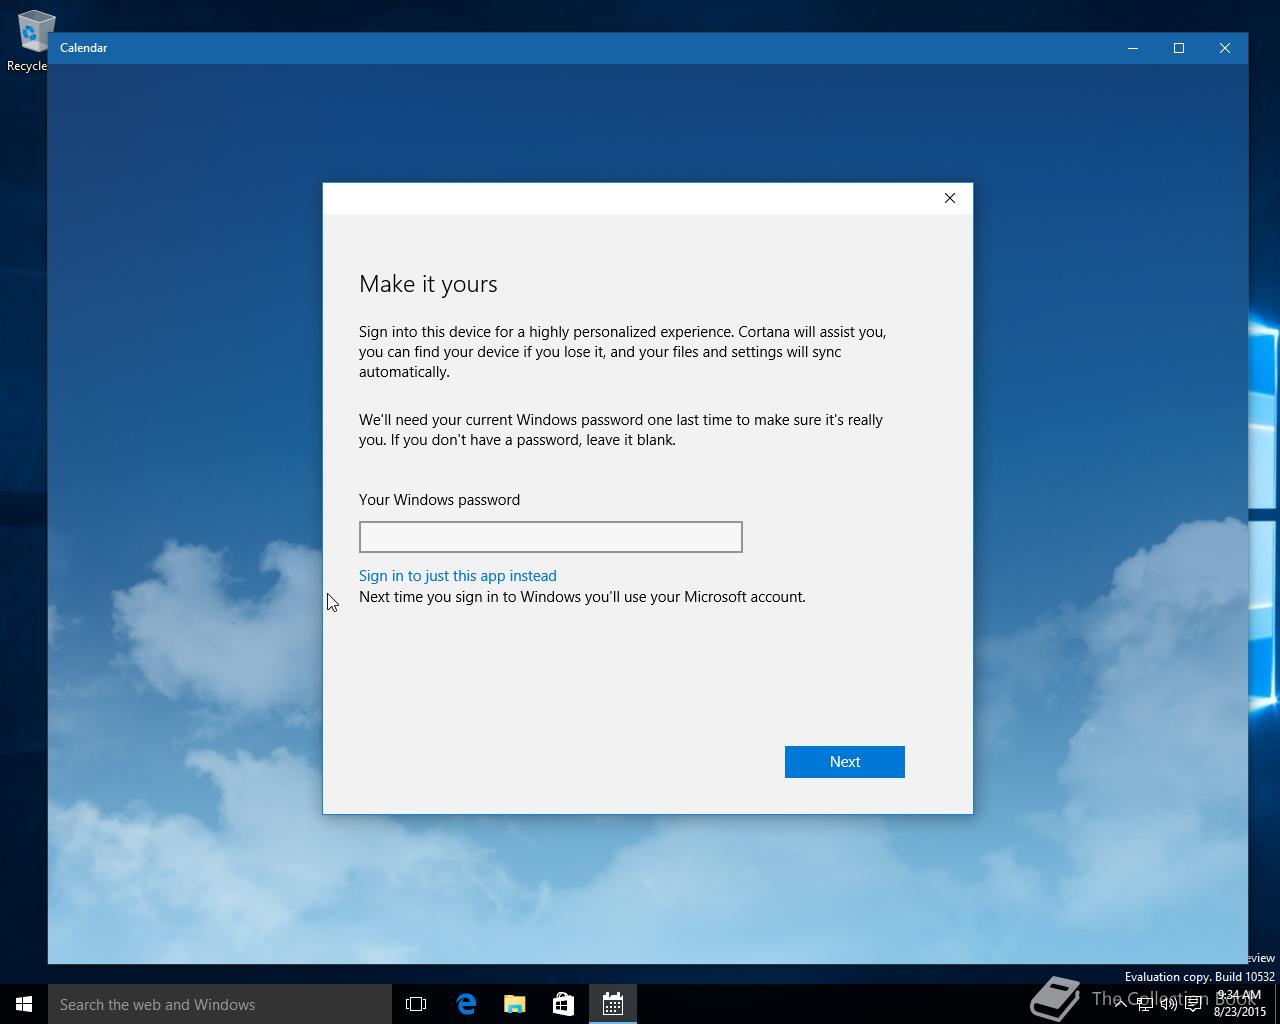Maximize the Calendar window
Screen dimensions: 1280x1024
[1179, 48]
